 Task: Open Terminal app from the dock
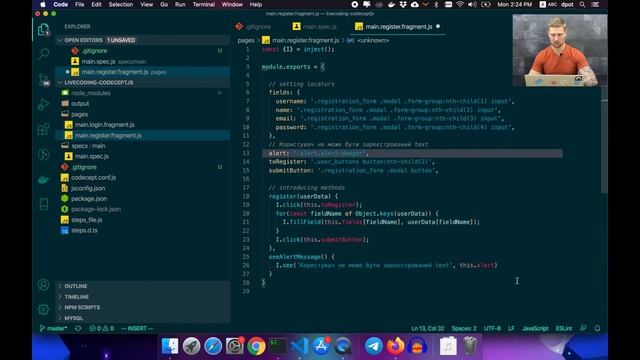[278, 346]
